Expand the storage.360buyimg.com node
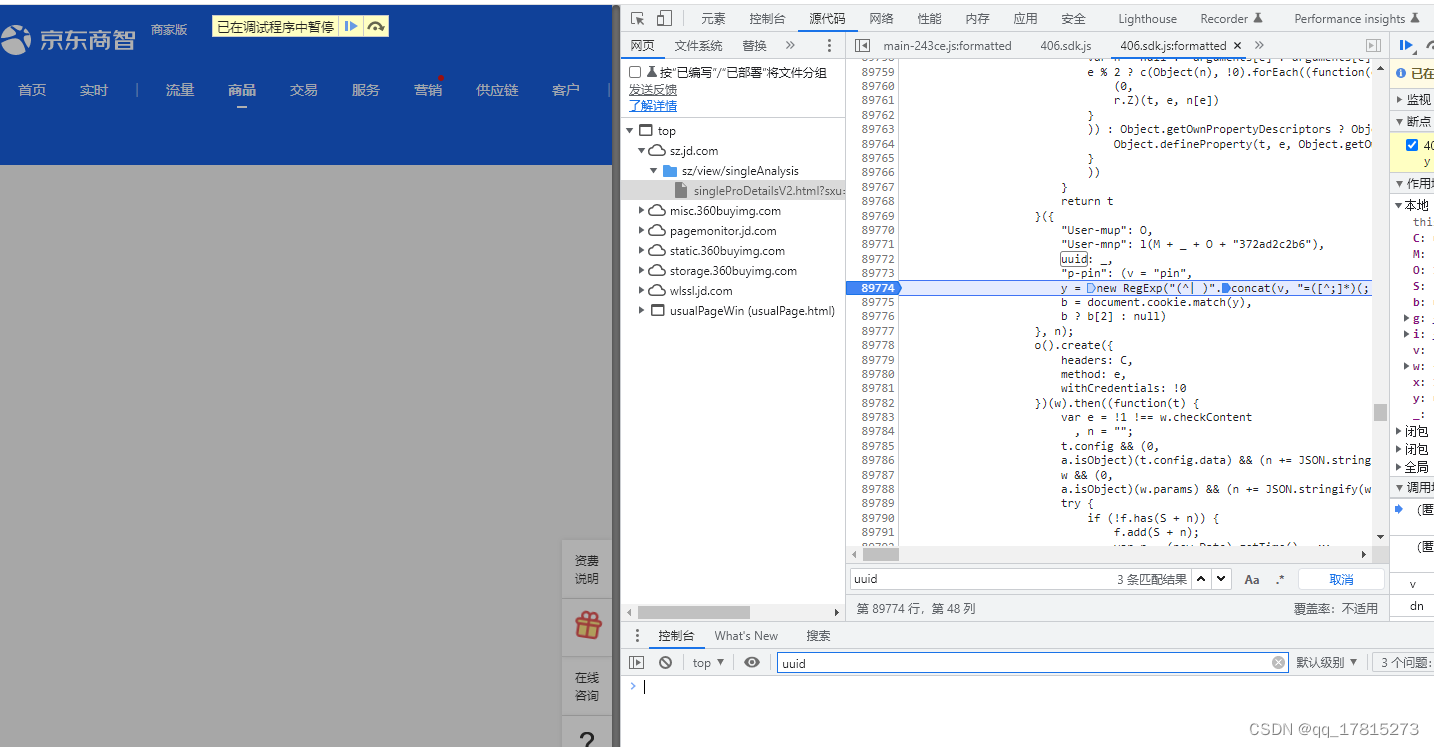This screenshot has width=1434, height=747. tap(642, 271)
